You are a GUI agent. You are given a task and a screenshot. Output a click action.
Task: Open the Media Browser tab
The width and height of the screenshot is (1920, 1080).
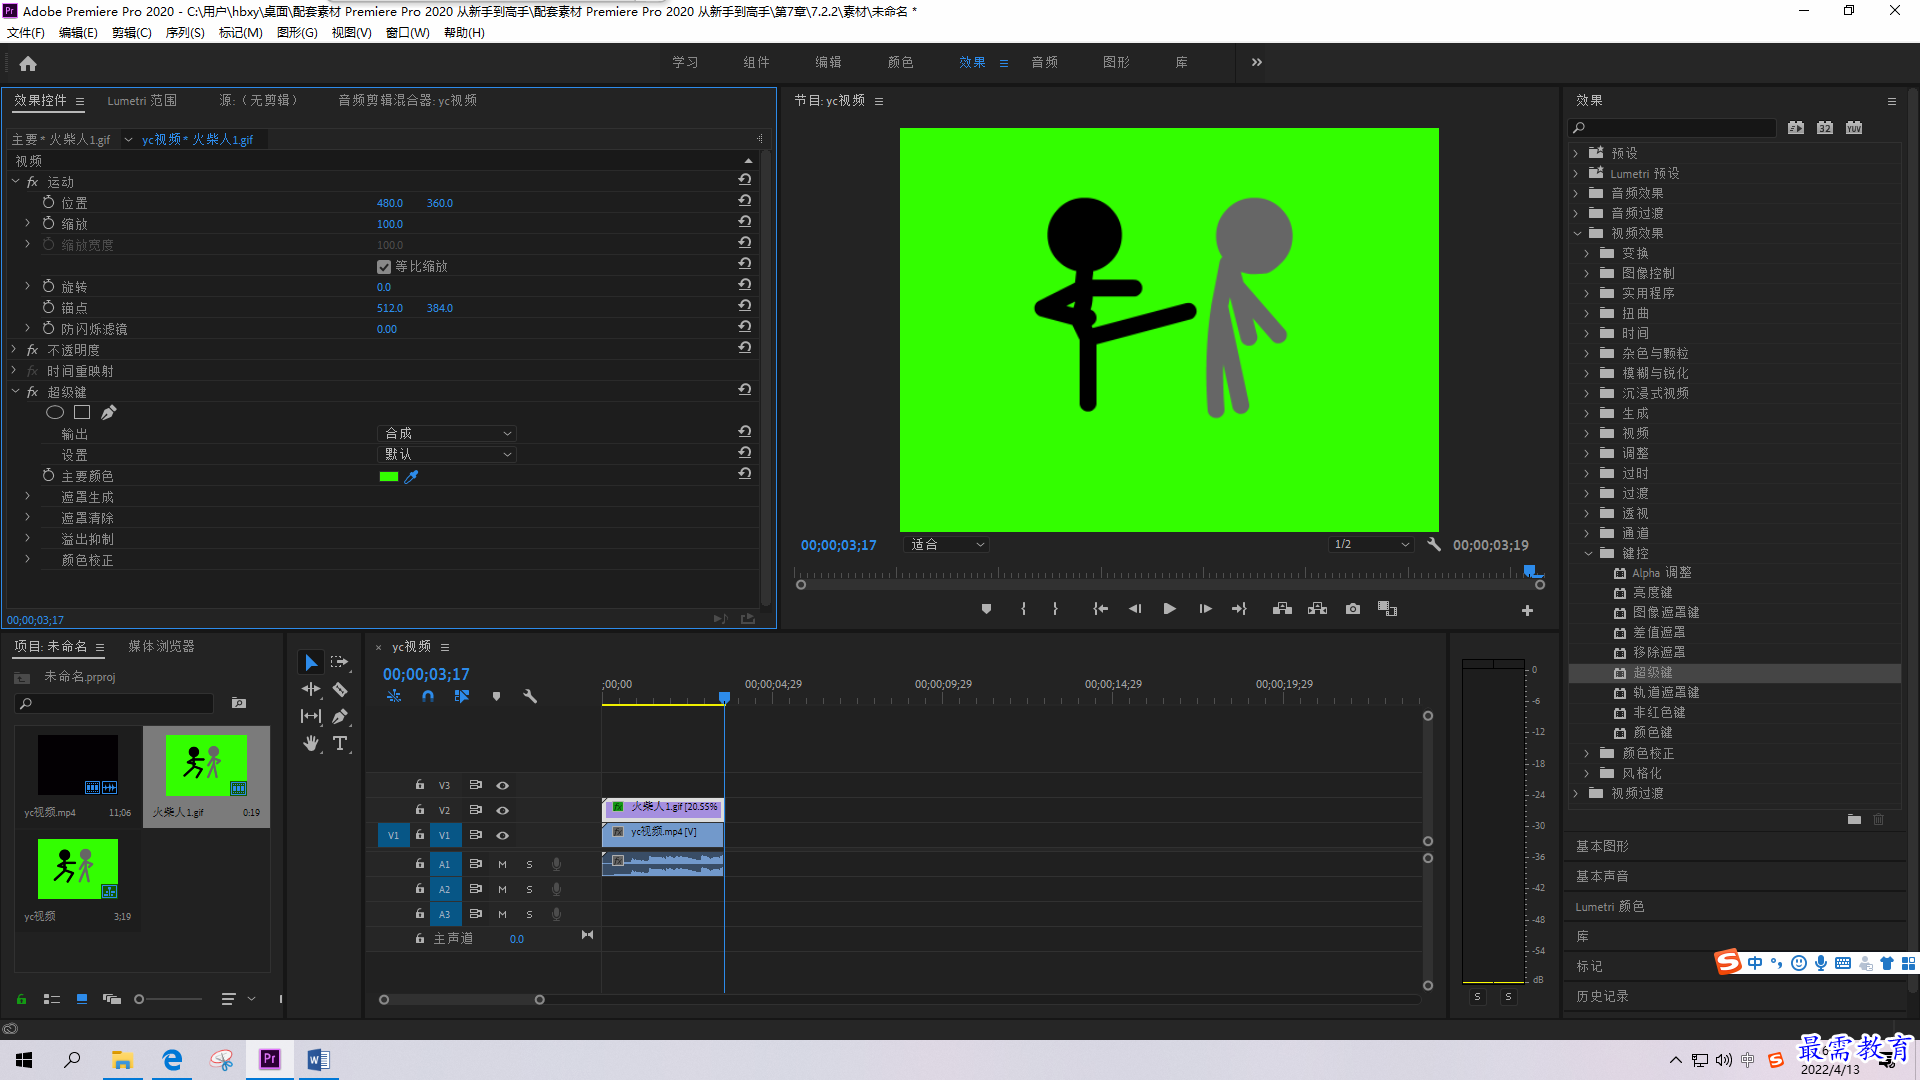pyautogui.click(x=161, y=647)
